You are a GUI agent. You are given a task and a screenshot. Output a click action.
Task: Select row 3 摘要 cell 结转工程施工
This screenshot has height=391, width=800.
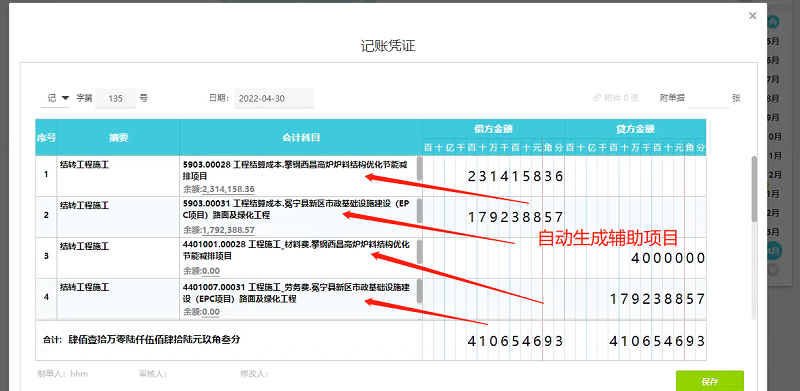click(118, 258)
